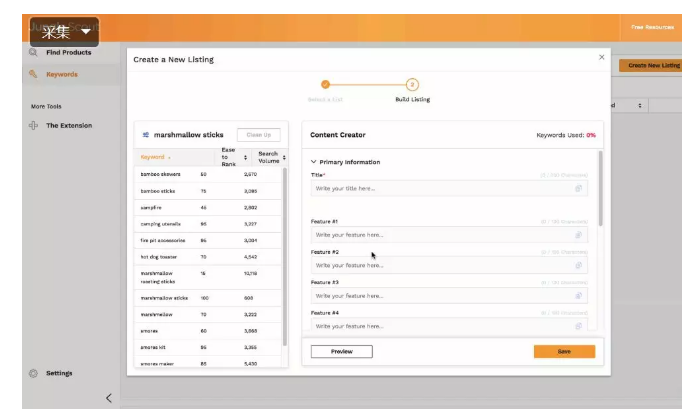This screenshot has width=691, height=420.
Task: Click the copy icon in Feature #4
Action: 578,326
